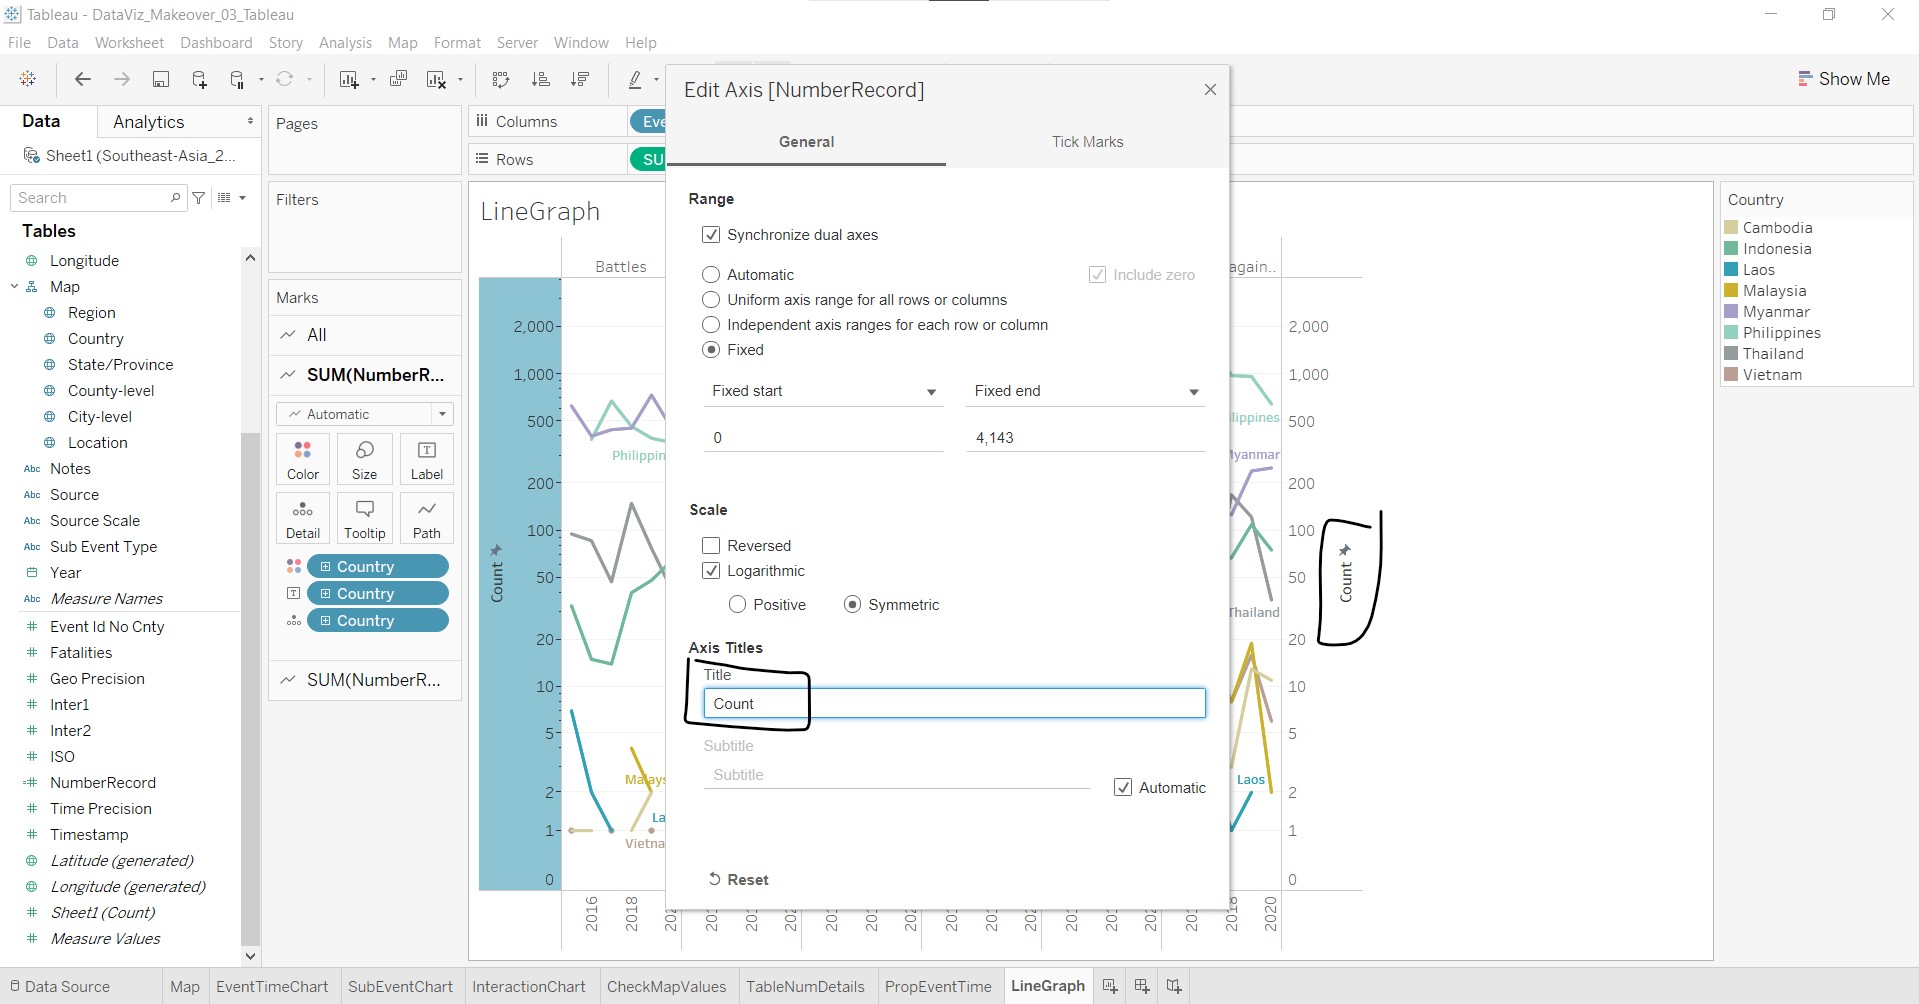Open the Color marks card
Screen dimensions: 1919x1004
[x=303, y=459]
